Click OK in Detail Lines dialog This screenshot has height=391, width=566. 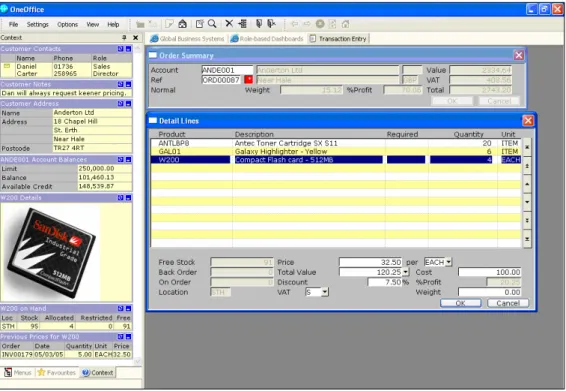(x=461, y=303)
